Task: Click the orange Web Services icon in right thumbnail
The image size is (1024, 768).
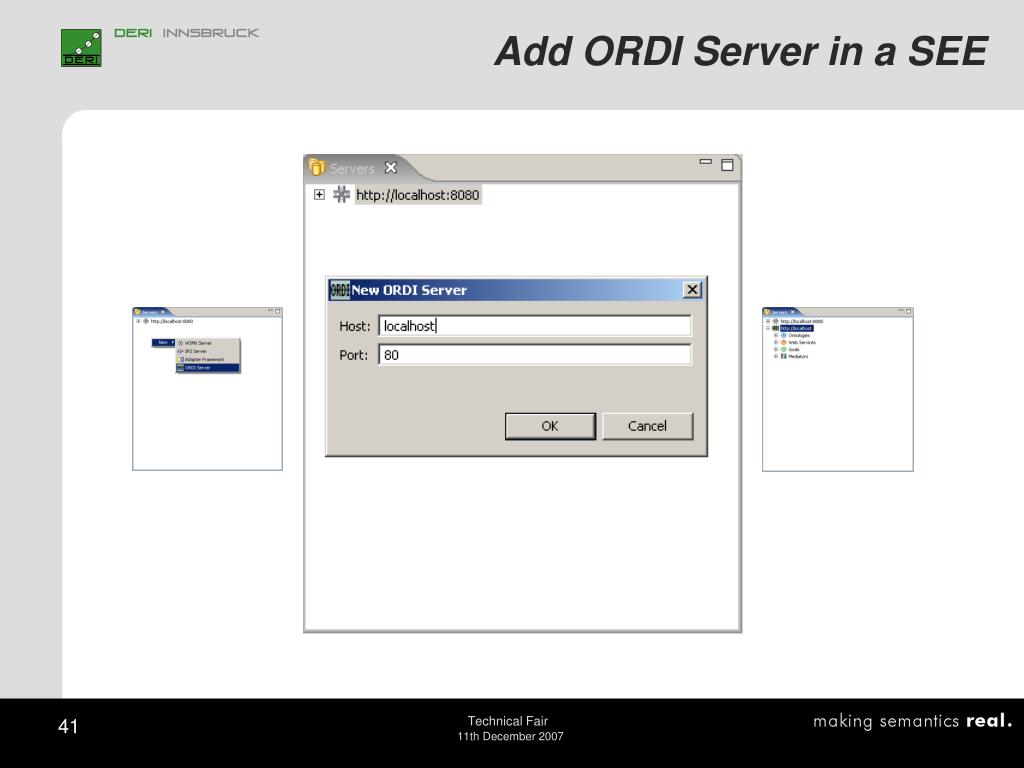Action: 784,342
